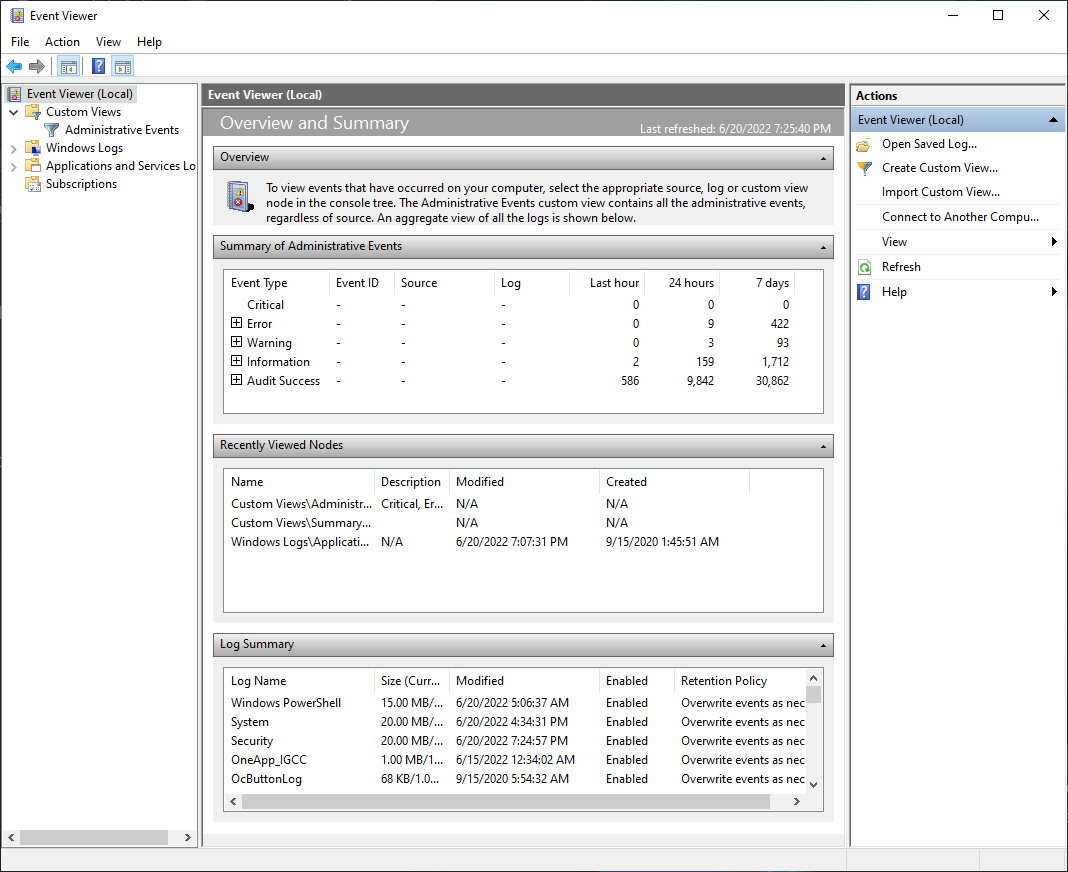The image size is (1068, 872).
Task: Click Open Saved Log... action
Action: (929, 144)
